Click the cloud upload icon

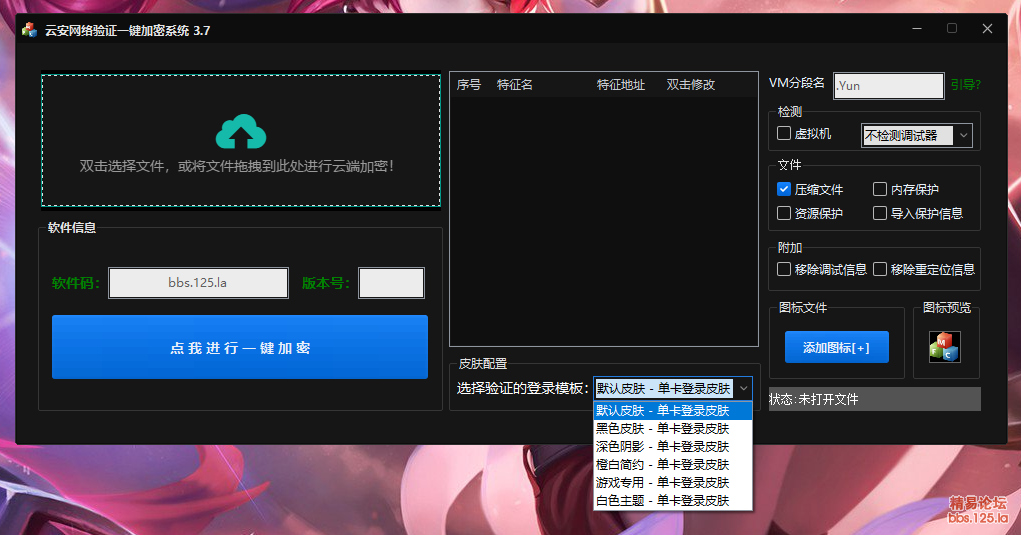[240, 132]
